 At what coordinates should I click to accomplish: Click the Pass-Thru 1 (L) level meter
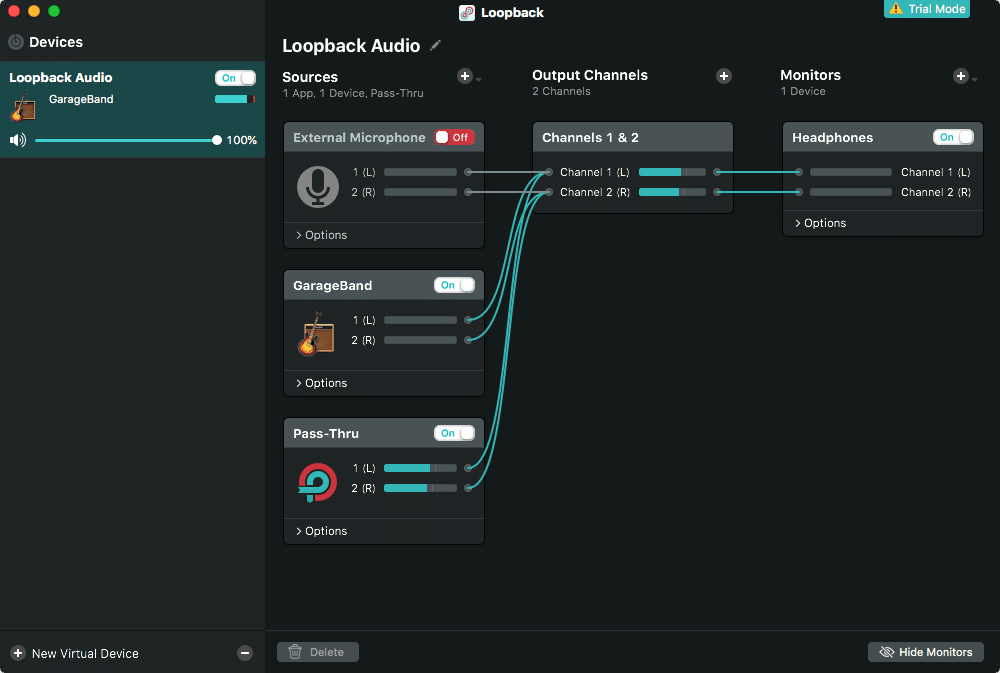[420, 468]
